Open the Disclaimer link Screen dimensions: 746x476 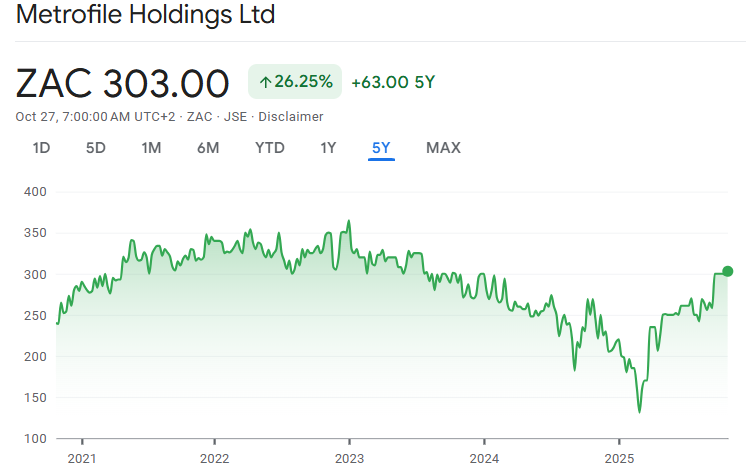coord(291,117)
